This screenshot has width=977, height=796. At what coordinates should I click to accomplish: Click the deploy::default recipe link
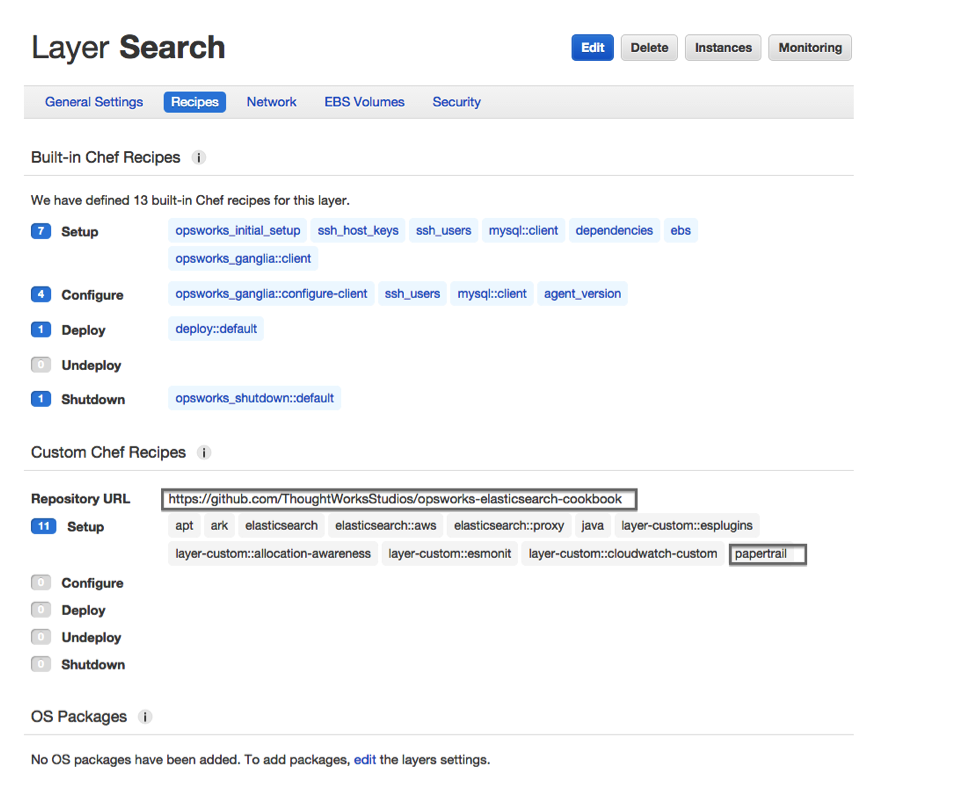[x=216, y=329]
